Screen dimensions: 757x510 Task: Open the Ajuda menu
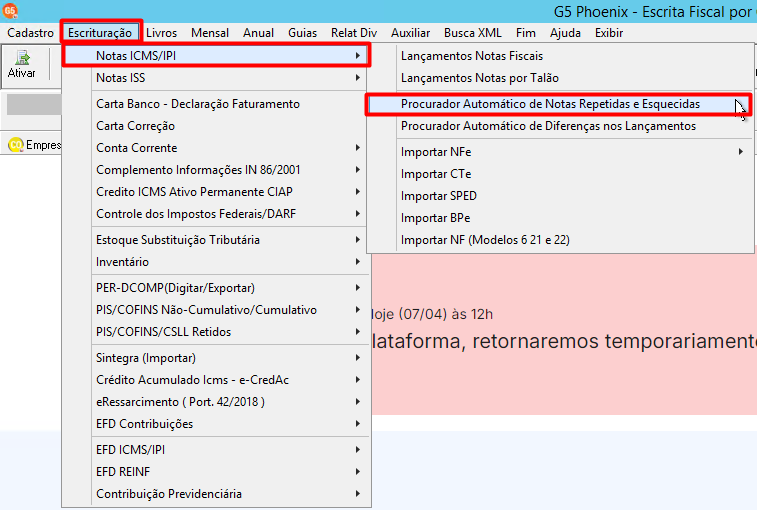pos(565,33)
